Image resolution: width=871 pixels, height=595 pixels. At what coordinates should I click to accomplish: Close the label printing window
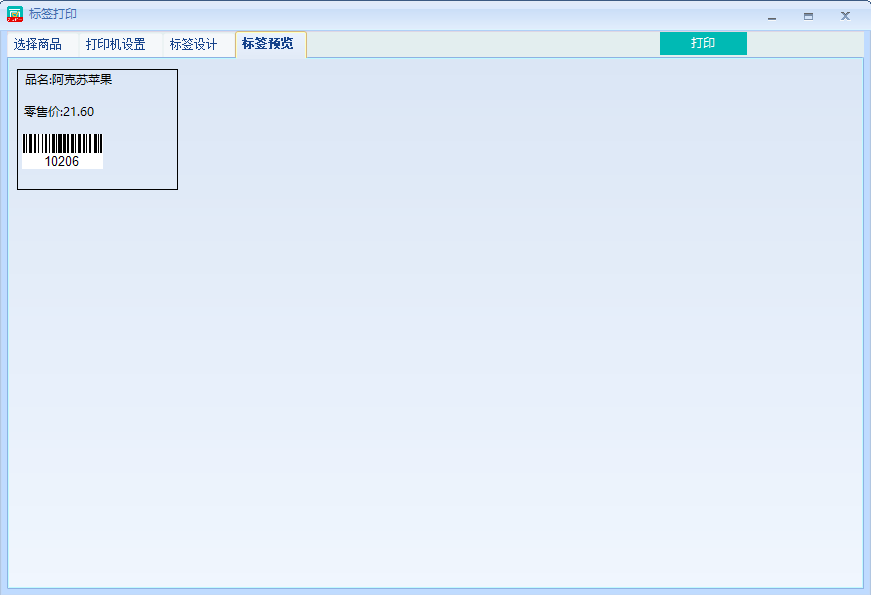point(845,16)
